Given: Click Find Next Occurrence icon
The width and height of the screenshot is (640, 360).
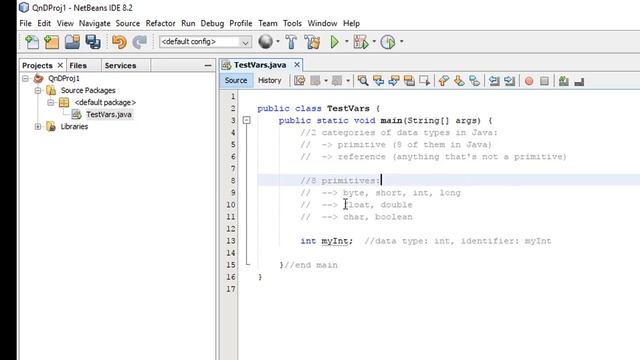Looking at the screenshot, I should 393,81.
